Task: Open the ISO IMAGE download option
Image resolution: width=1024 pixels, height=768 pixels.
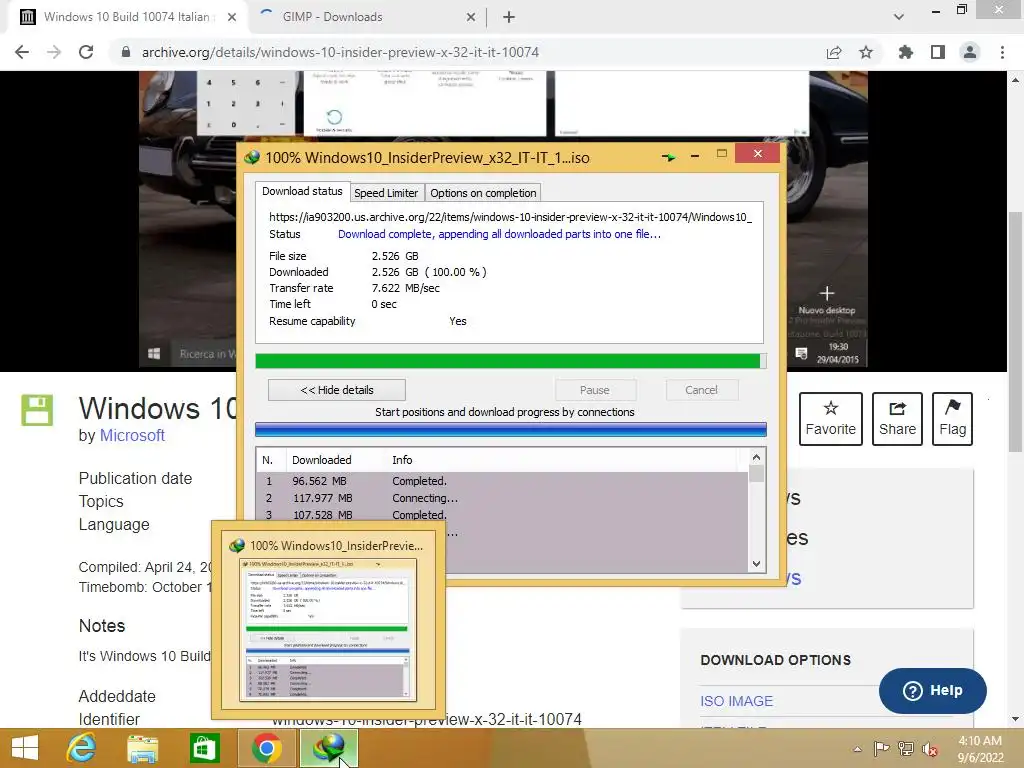Action: 737,701
